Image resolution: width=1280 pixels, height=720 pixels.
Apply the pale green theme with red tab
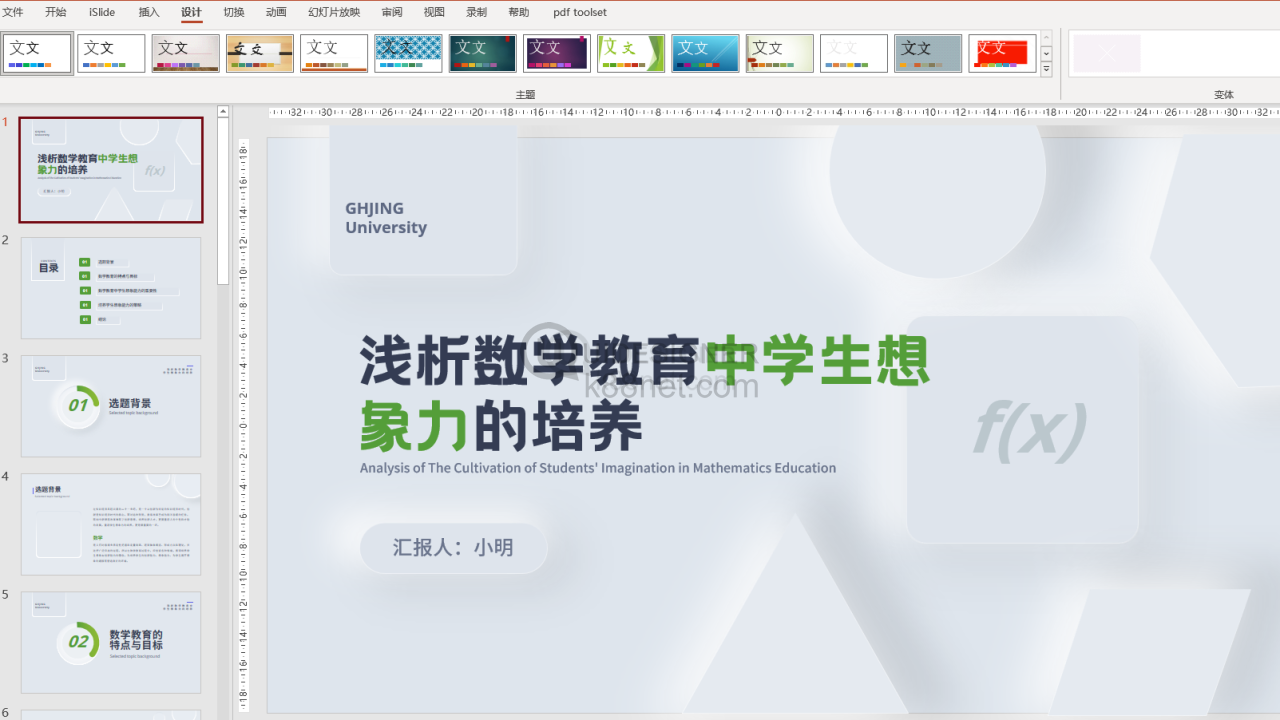780,53
